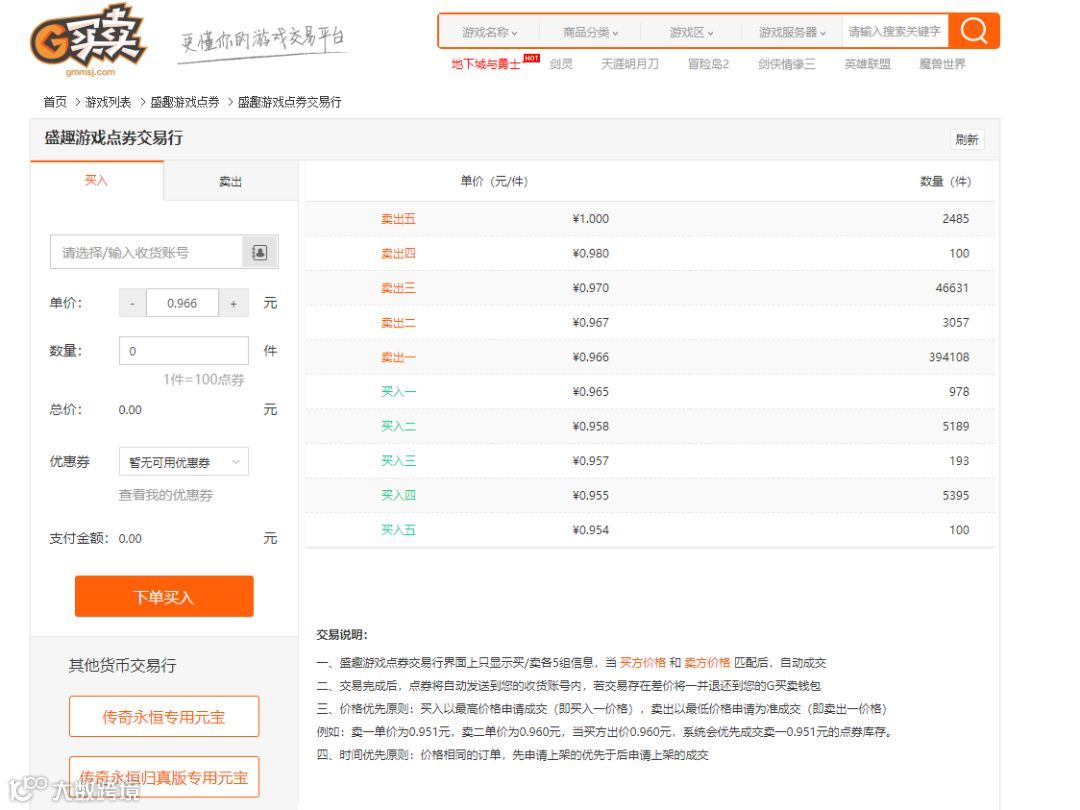Screen dimensions: 1080x810
Task: Open the 游戏区 dropdown
Action: 691,32
